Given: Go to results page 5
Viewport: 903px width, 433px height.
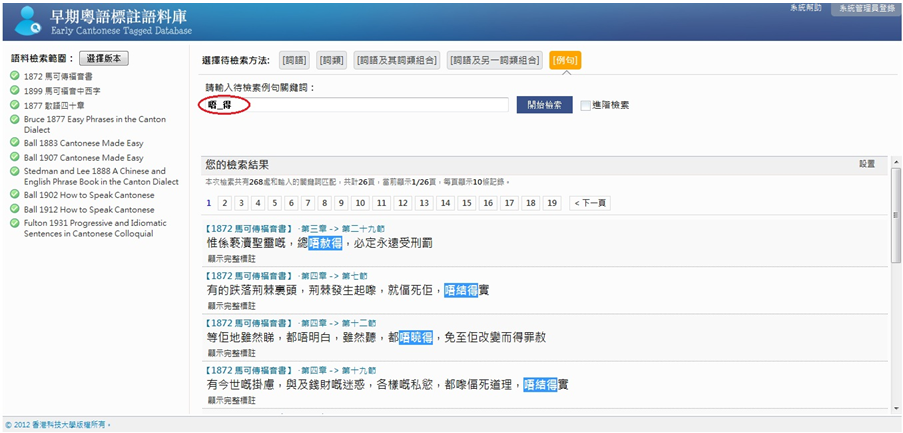Looking at the screenshot, I should 291,203.
